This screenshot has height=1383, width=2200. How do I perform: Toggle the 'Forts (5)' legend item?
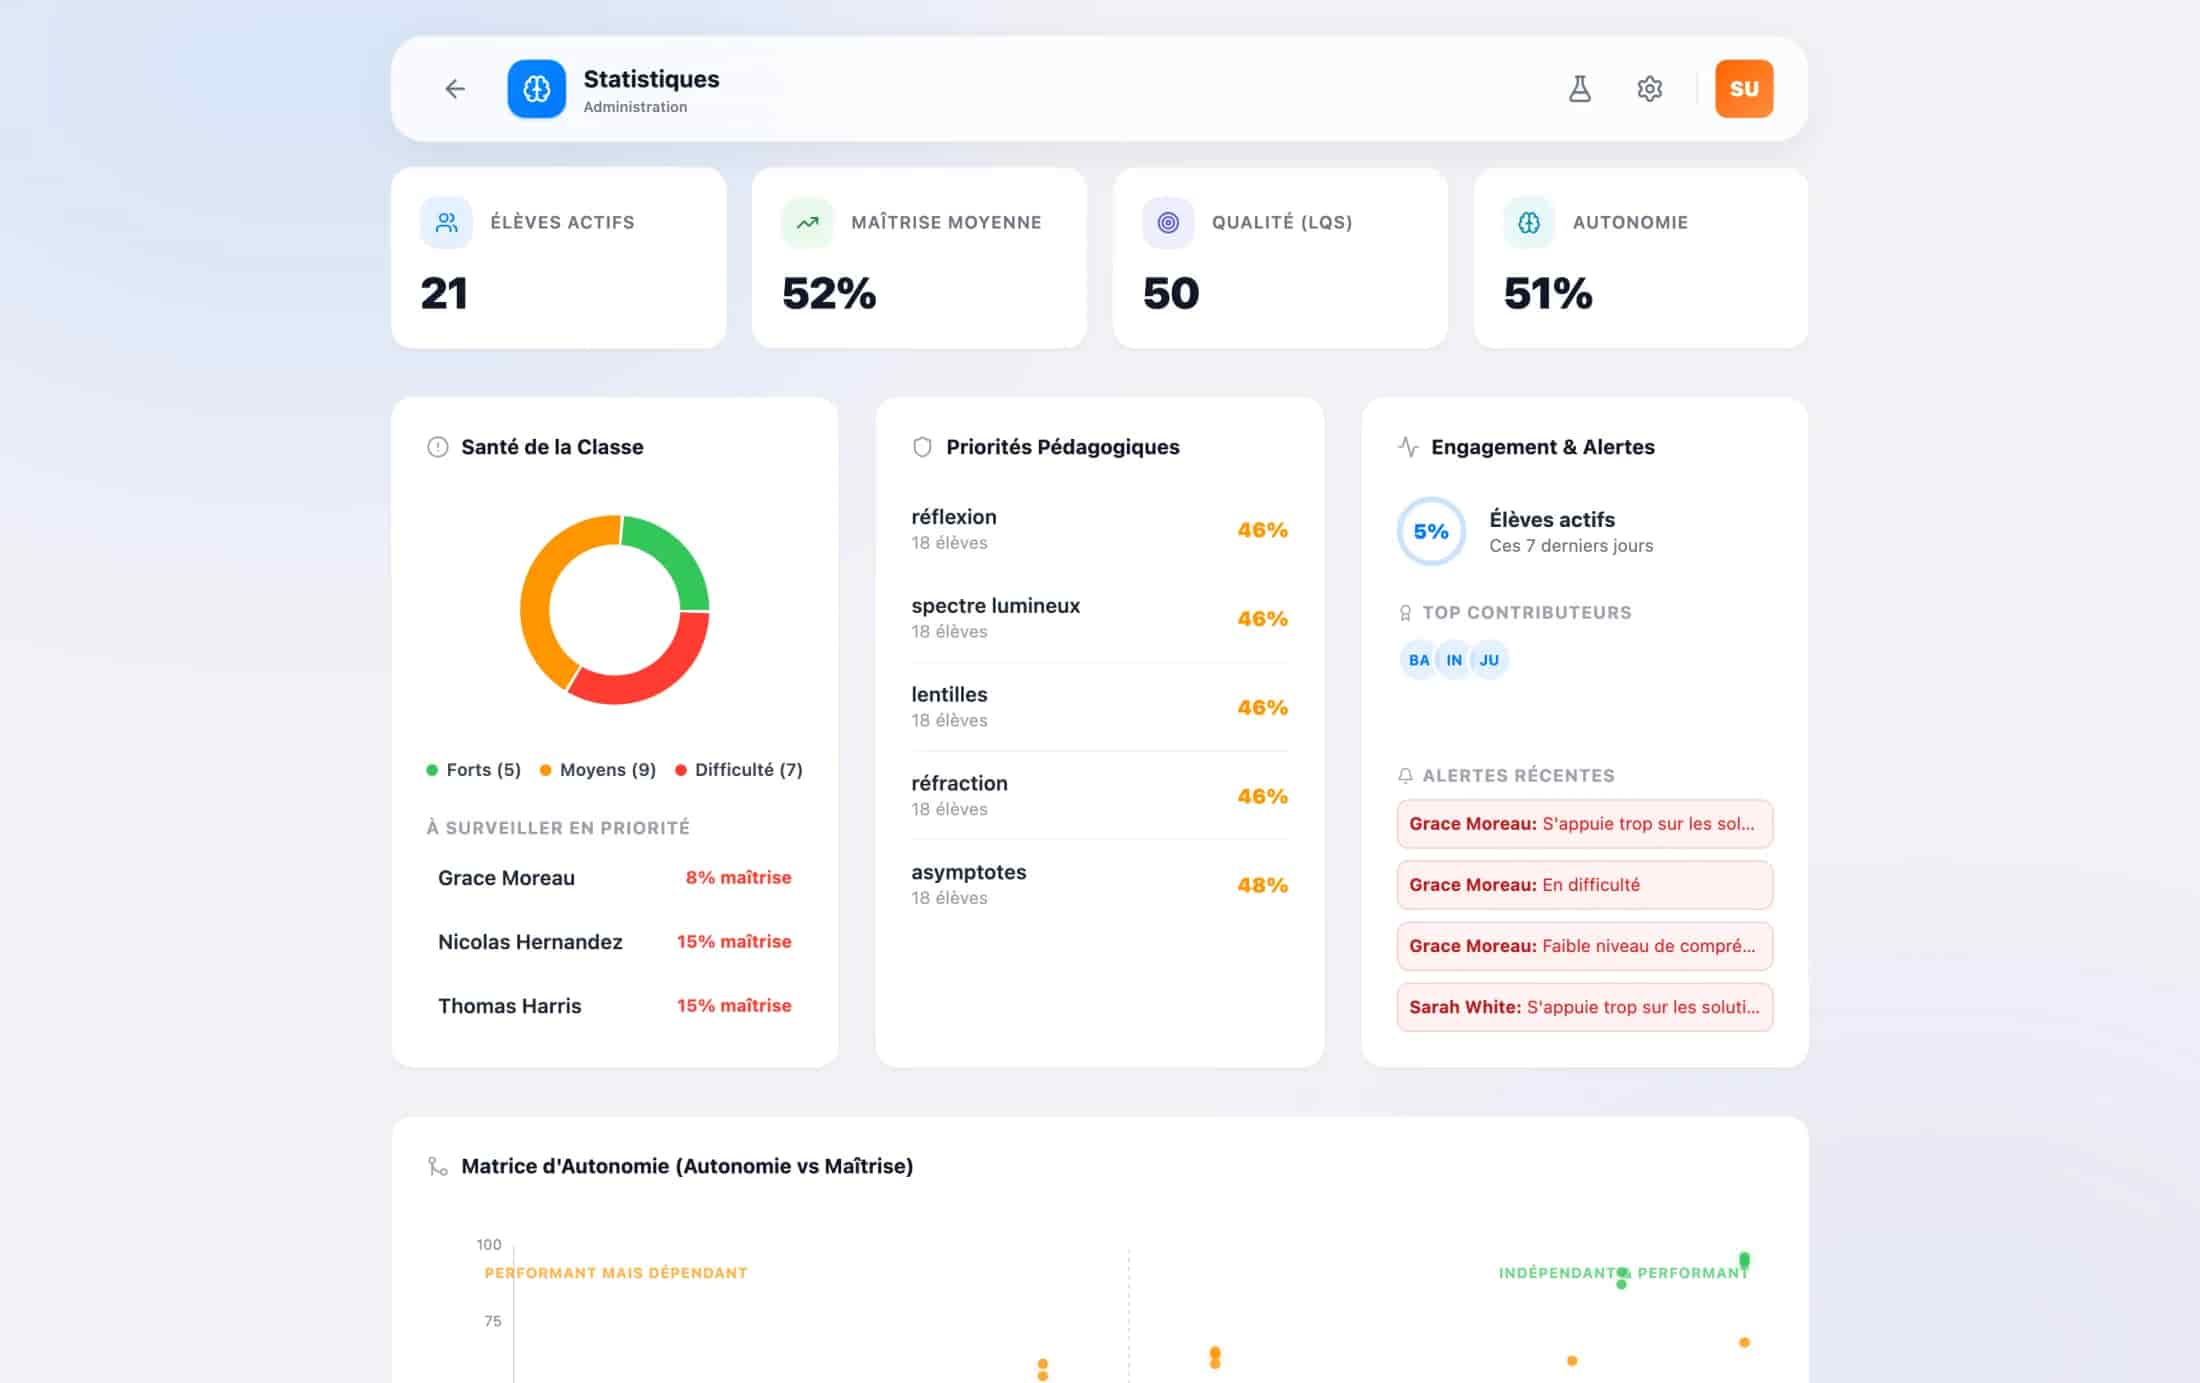pyautogui.click(x=474, y=770)
